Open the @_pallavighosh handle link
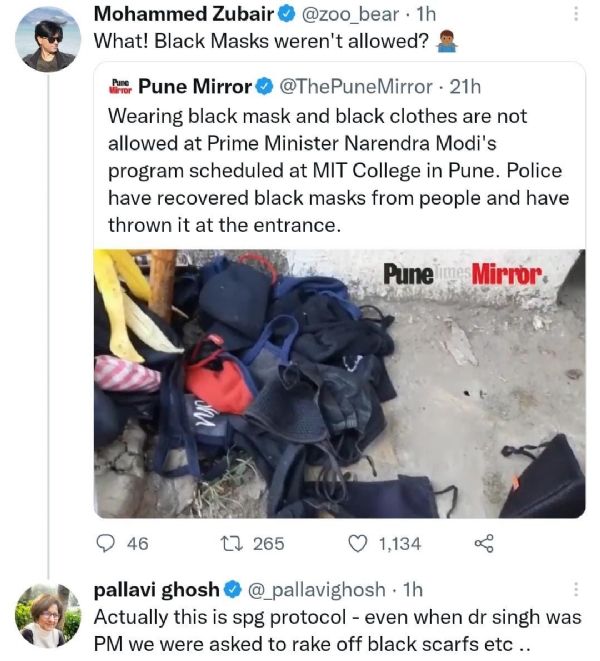The image size is (600, 661). (322, 589)
